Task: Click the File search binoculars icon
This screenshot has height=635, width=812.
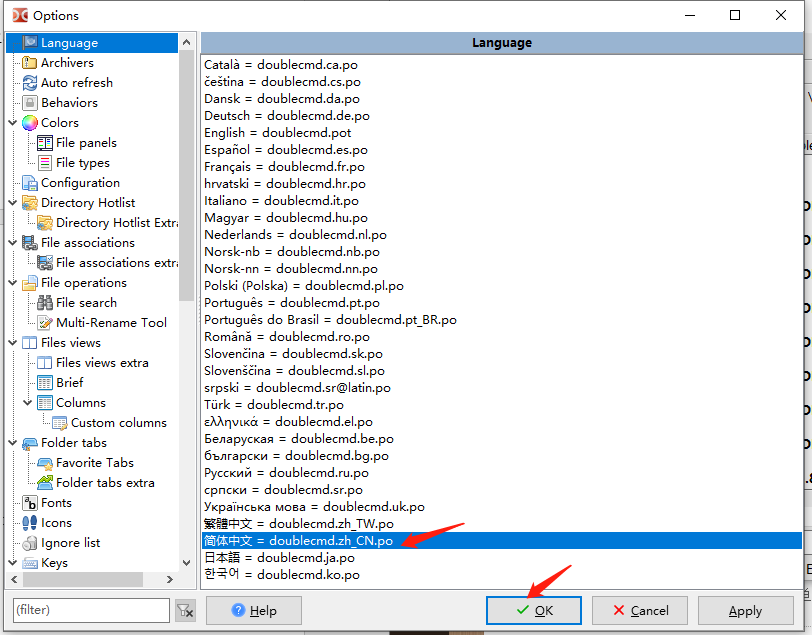Action: pos(45,303)
